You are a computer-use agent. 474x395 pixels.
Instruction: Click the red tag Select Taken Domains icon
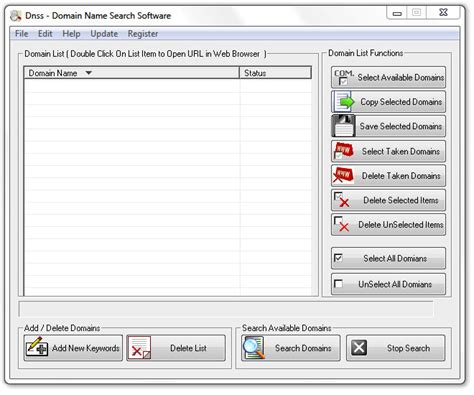click(x=343, y=151)
